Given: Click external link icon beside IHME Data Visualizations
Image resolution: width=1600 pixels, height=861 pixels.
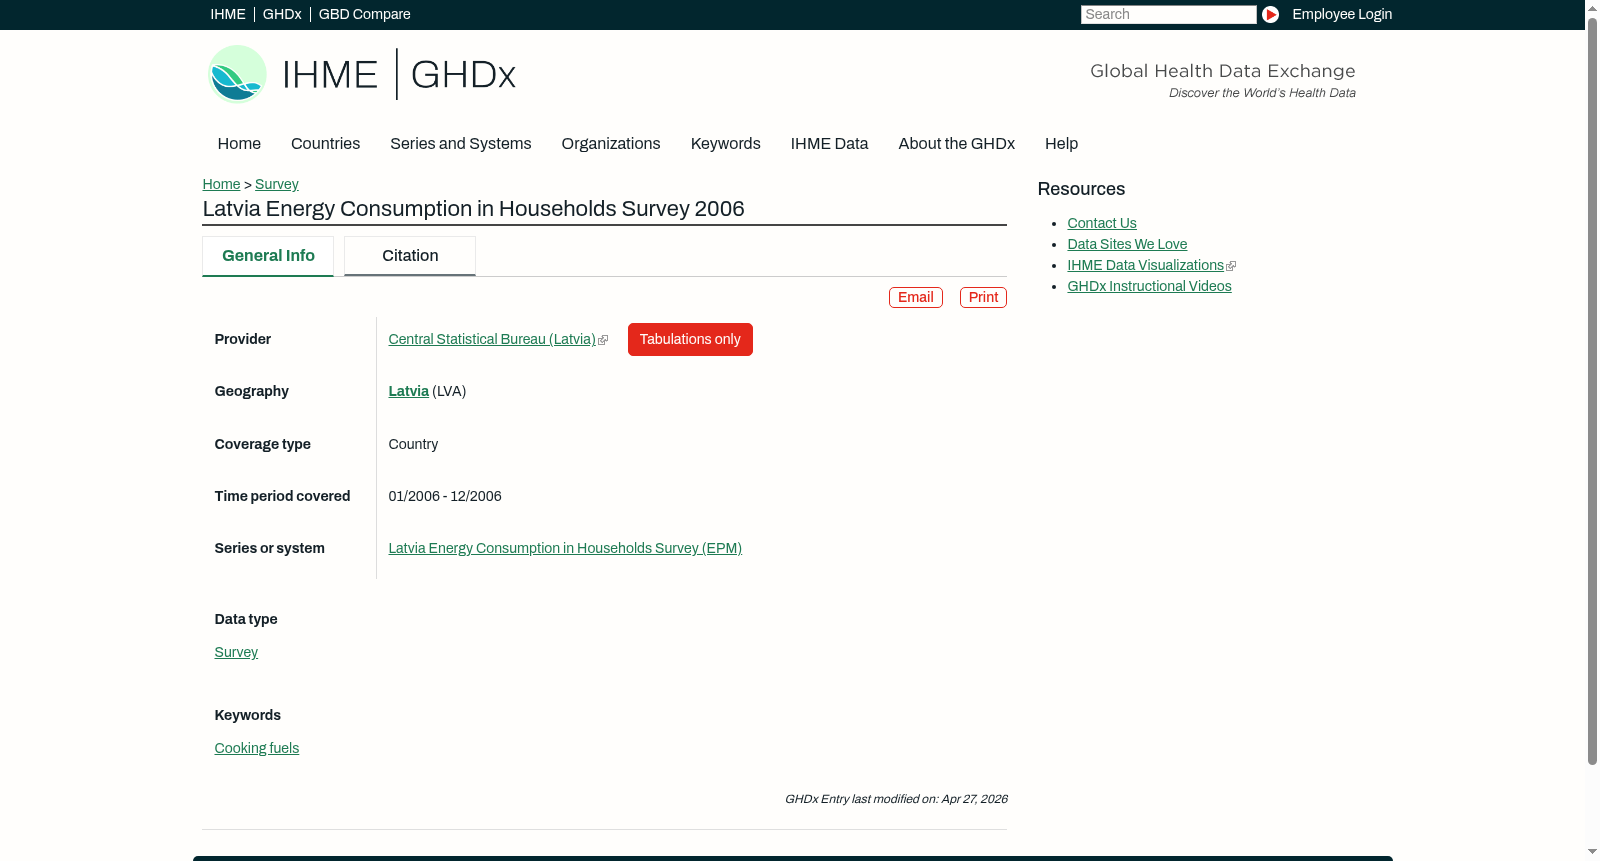Looking at the screenshot, I should (1231, 266).
